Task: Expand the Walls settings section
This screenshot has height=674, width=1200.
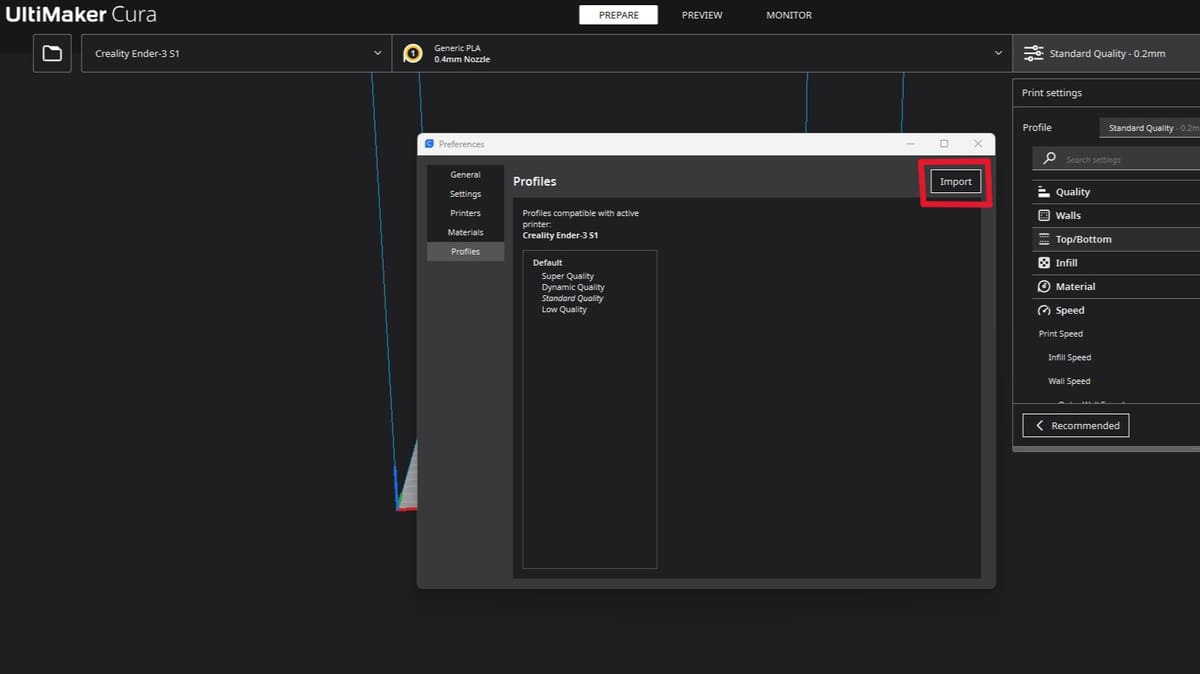Action: (1115, 215)
